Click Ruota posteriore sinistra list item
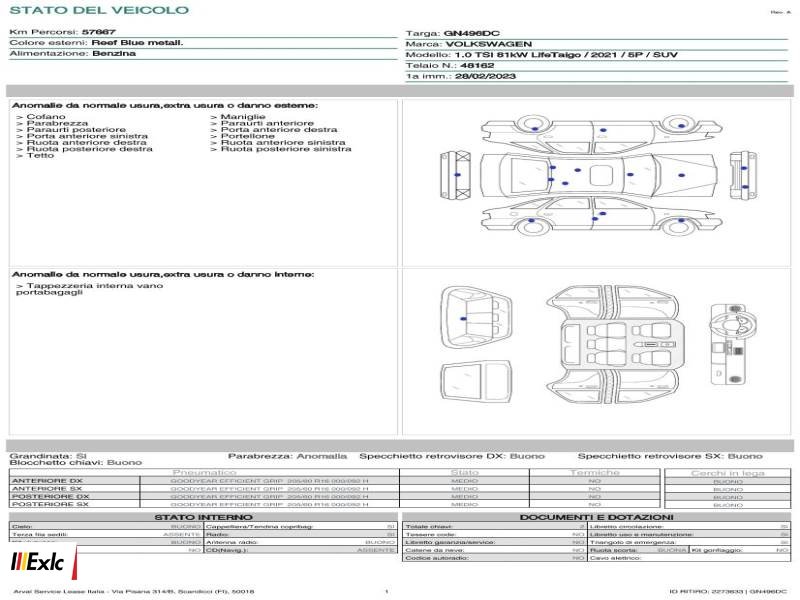 click(281, 149)
